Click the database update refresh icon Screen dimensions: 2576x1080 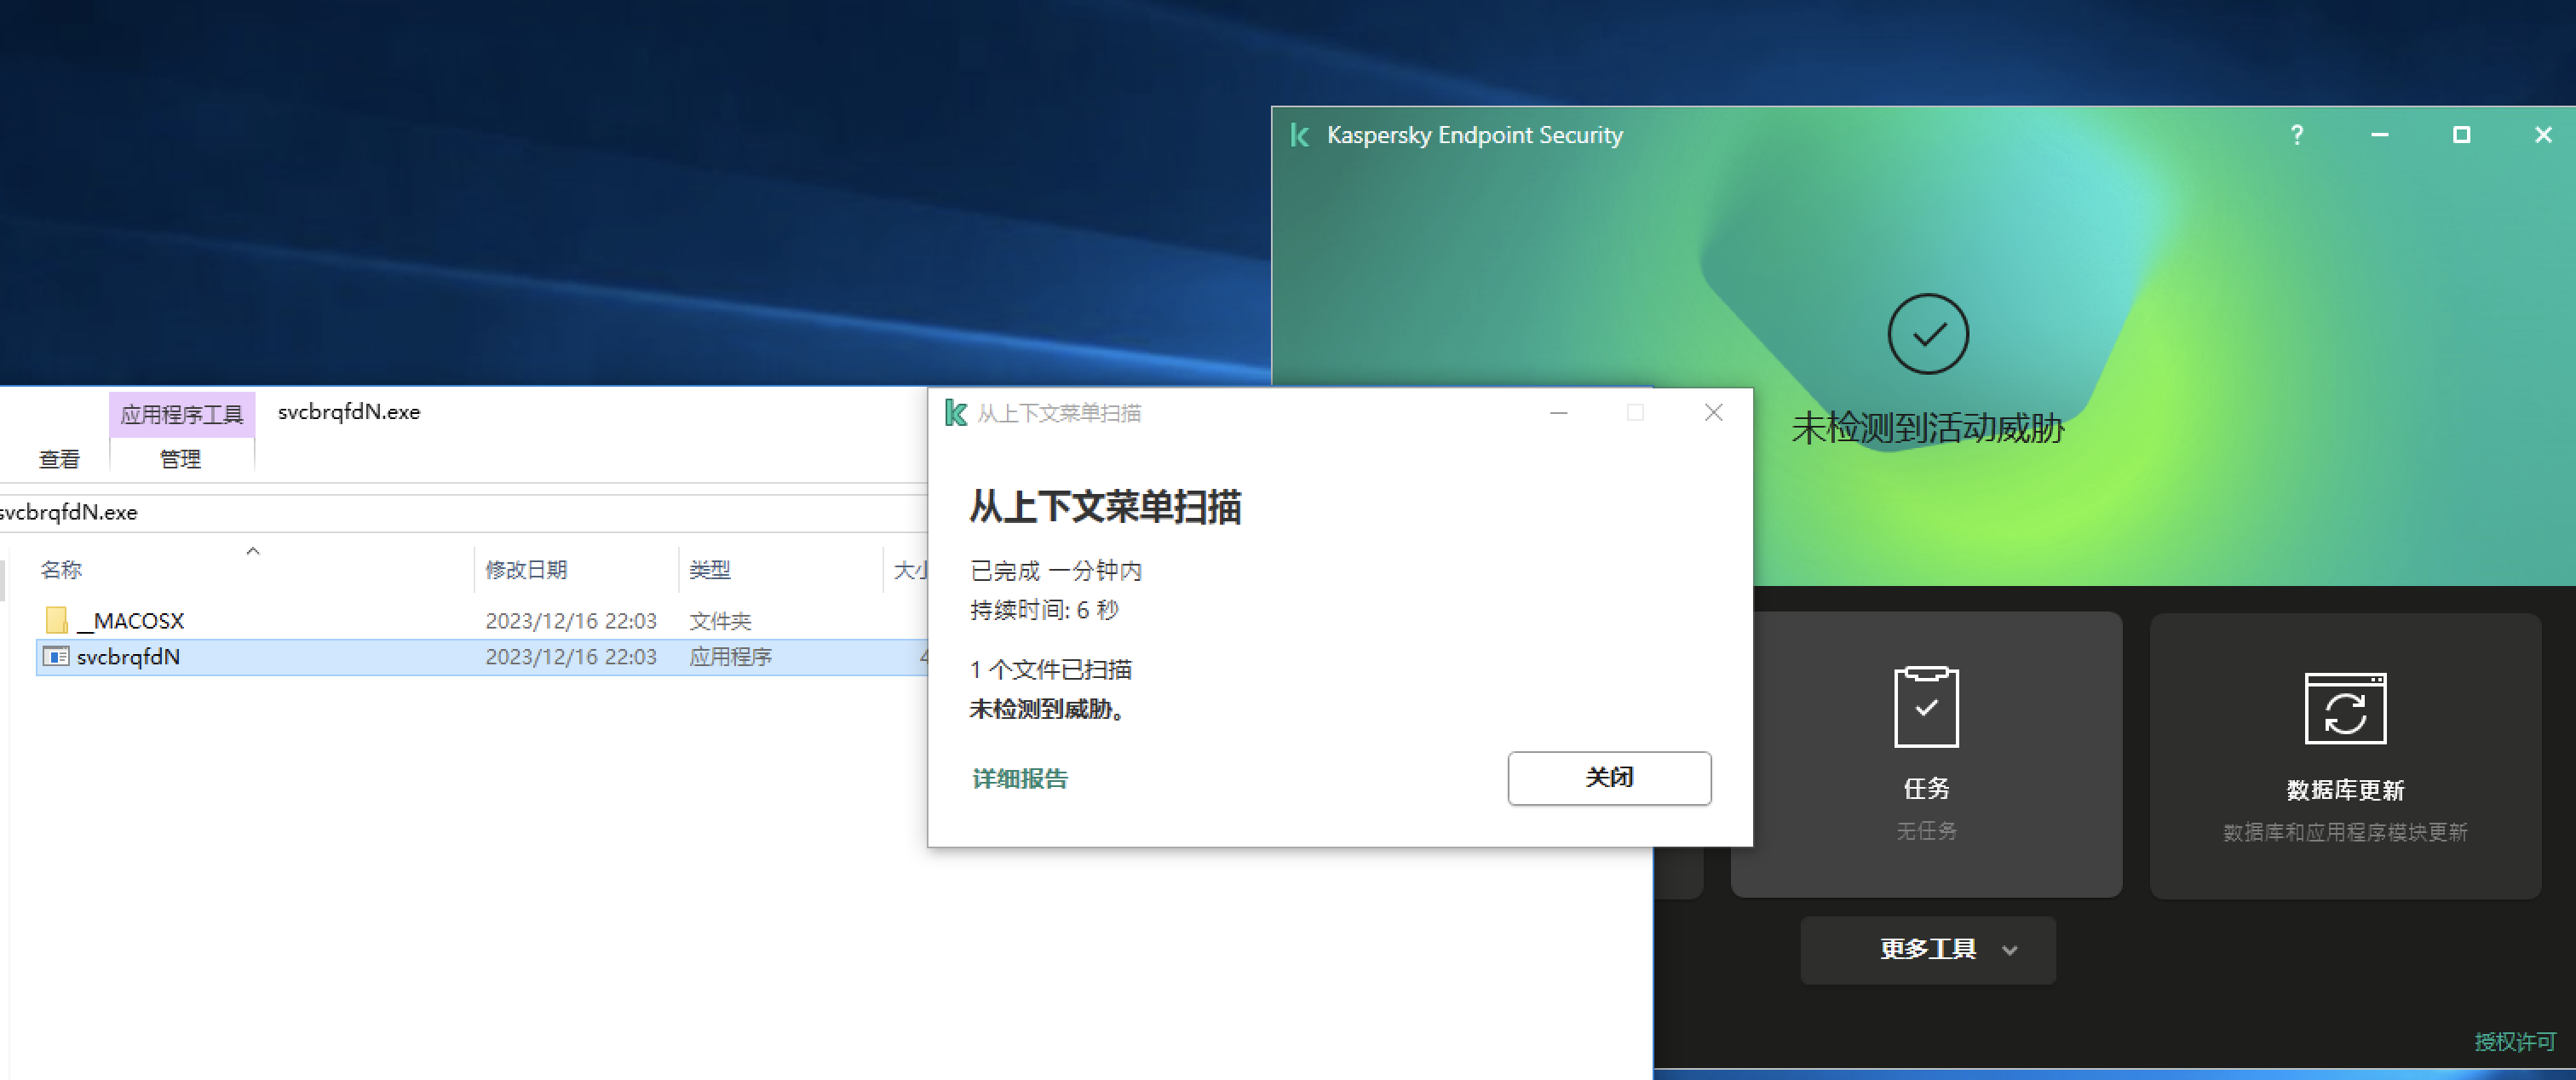(2344, 708)
